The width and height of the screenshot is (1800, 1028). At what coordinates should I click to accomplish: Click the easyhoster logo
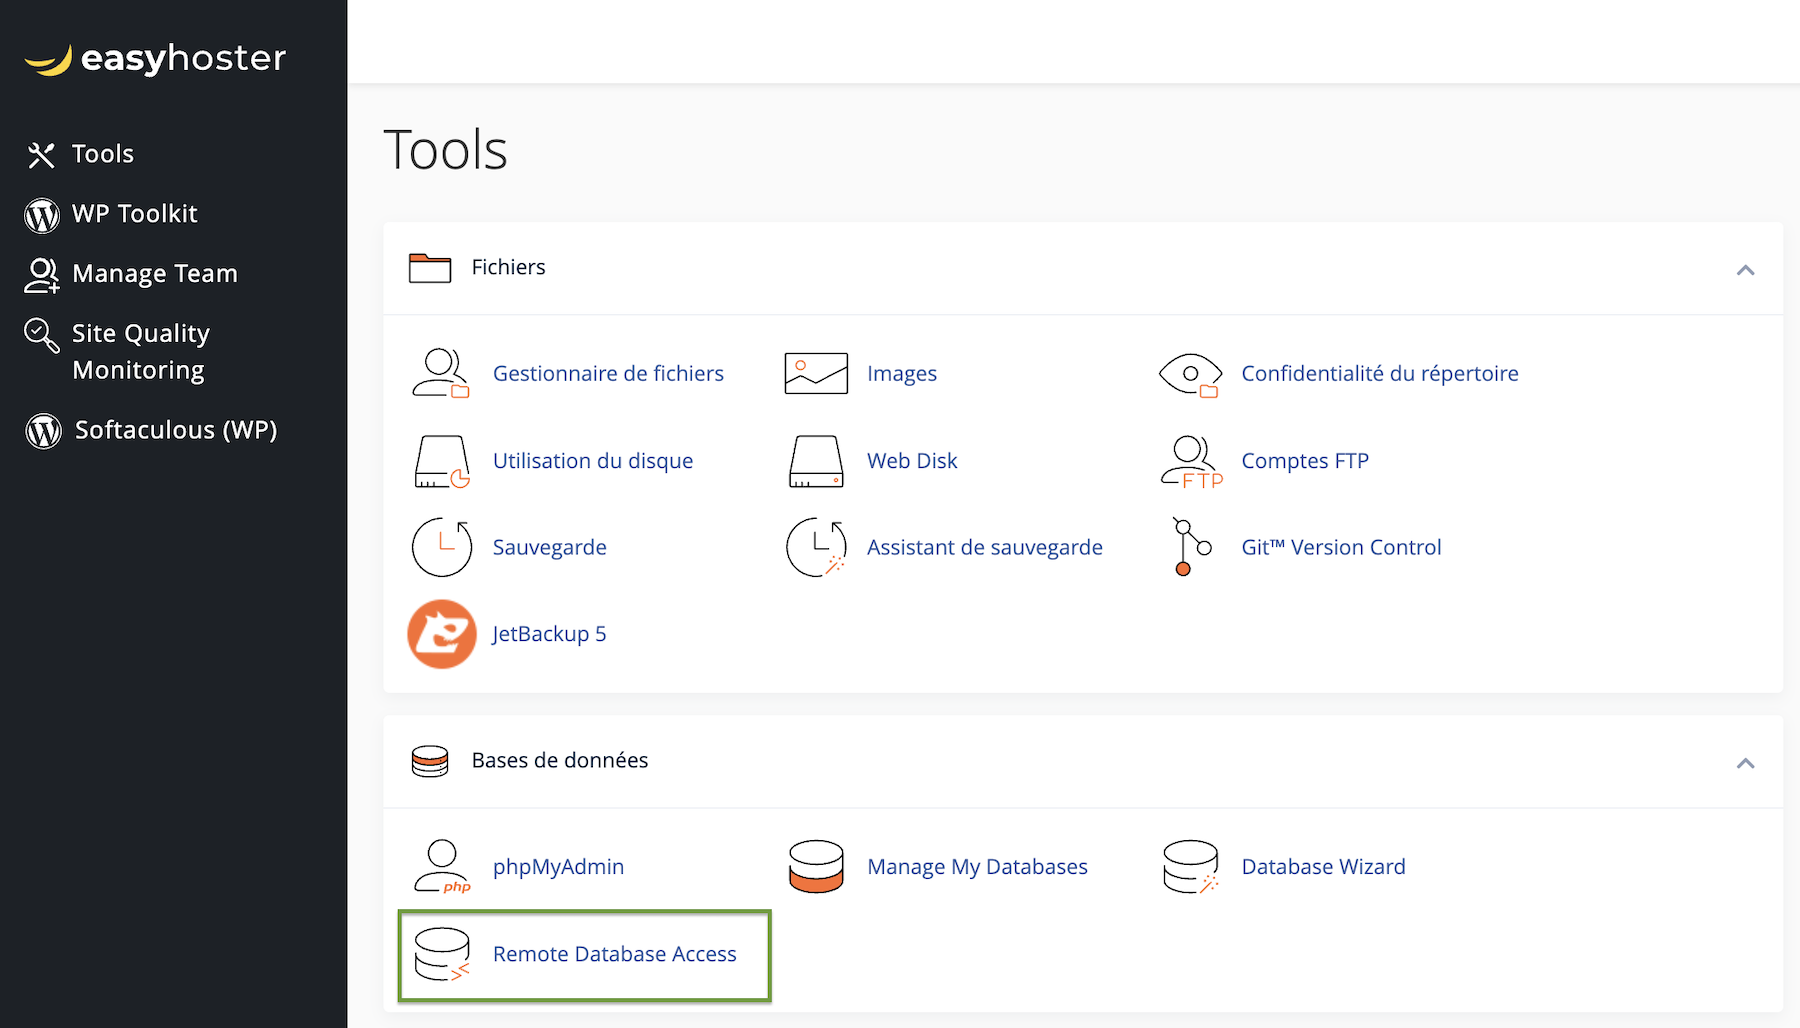coord(155,59)
